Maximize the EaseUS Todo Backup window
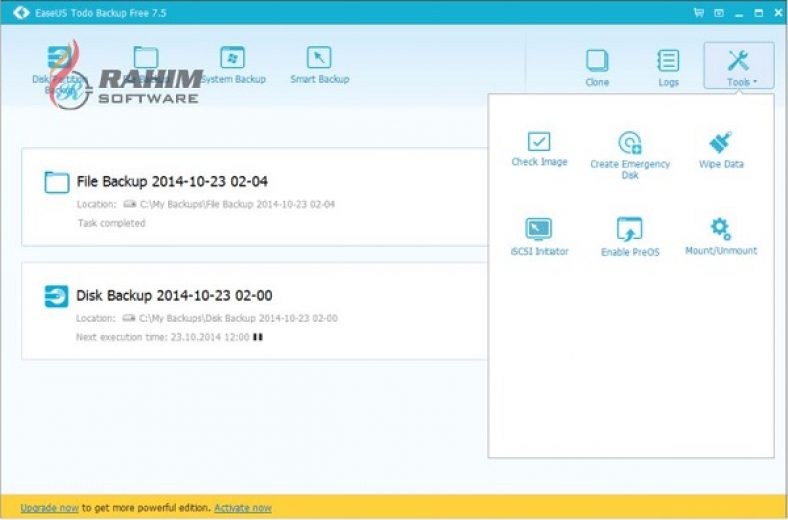 click(x=758, y=13)
